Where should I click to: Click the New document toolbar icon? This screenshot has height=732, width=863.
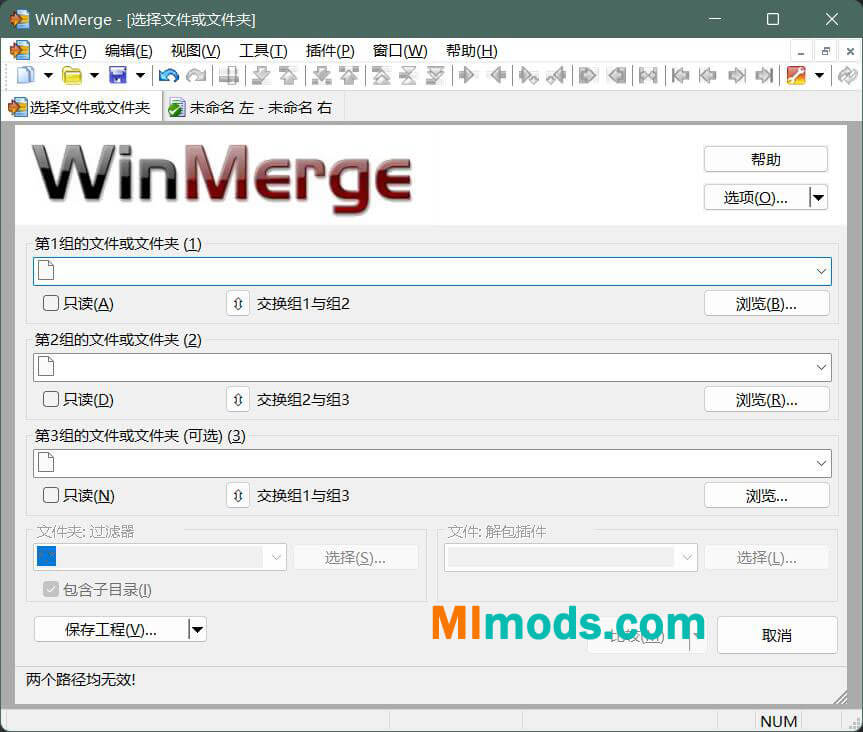pyautogui.click(x=25, y=75)
